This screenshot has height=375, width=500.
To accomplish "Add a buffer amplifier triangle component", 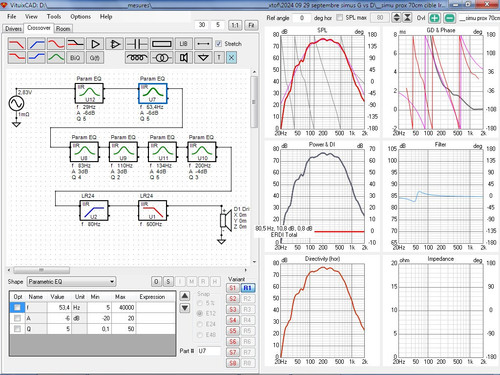I will 95,44.
